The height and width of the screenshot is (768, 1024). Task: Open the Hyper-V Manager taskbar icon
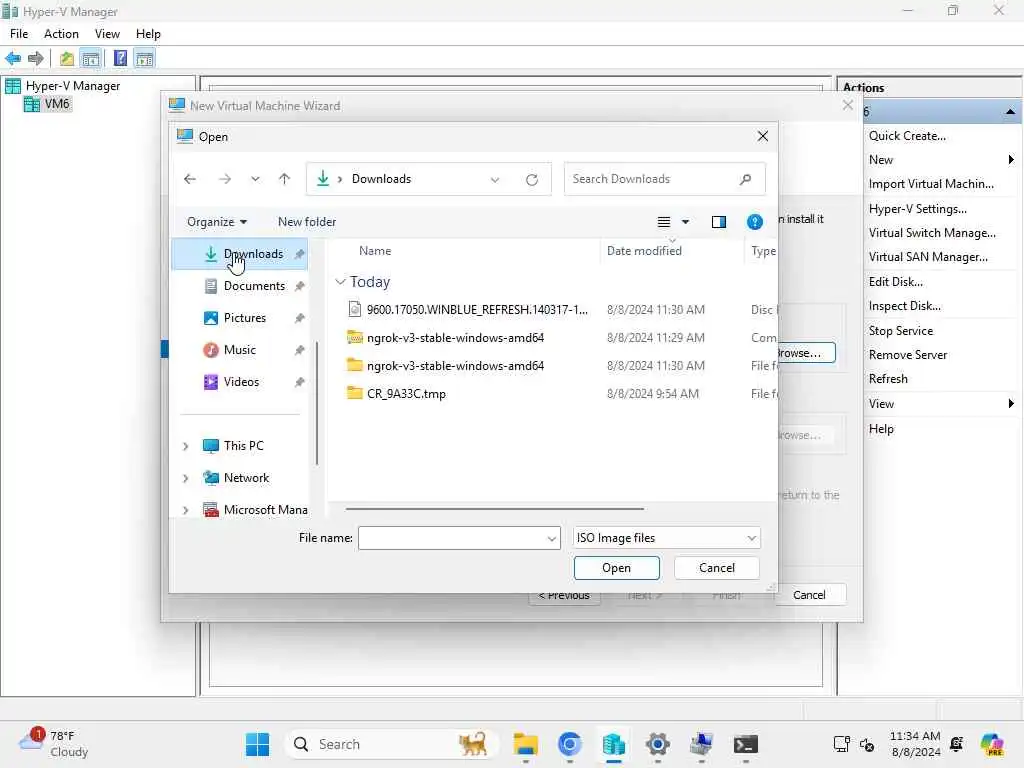pos(613,744)
